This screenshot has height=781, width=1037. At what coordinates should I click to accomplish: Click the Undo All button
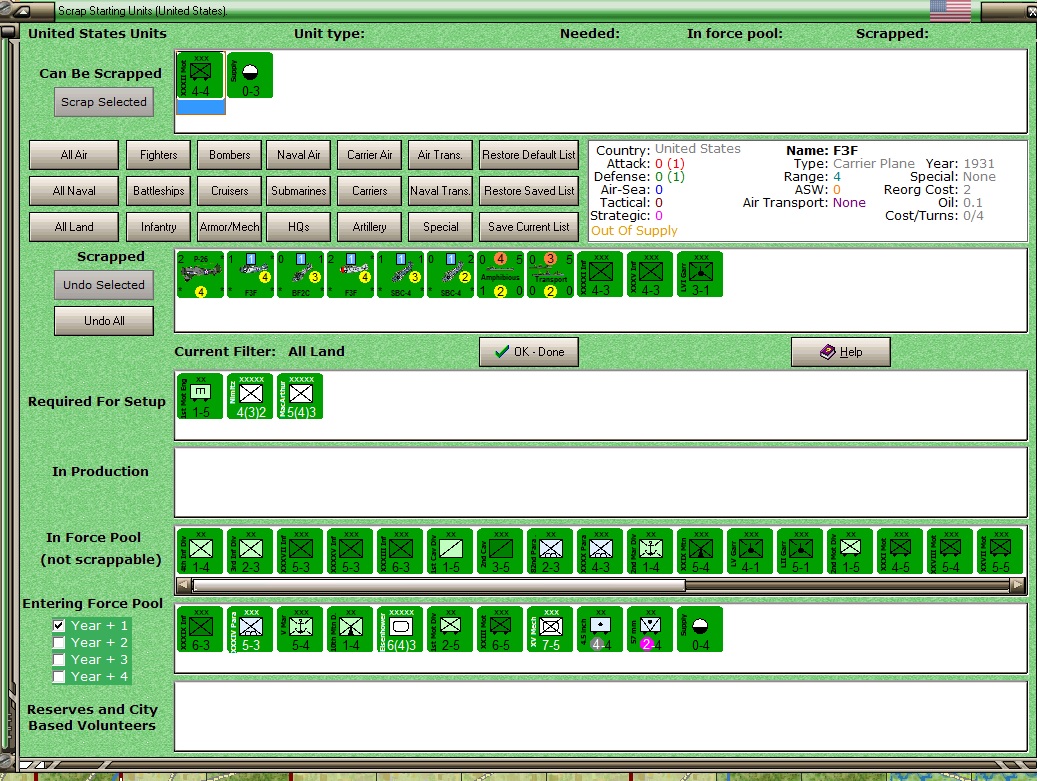(104, 321)
